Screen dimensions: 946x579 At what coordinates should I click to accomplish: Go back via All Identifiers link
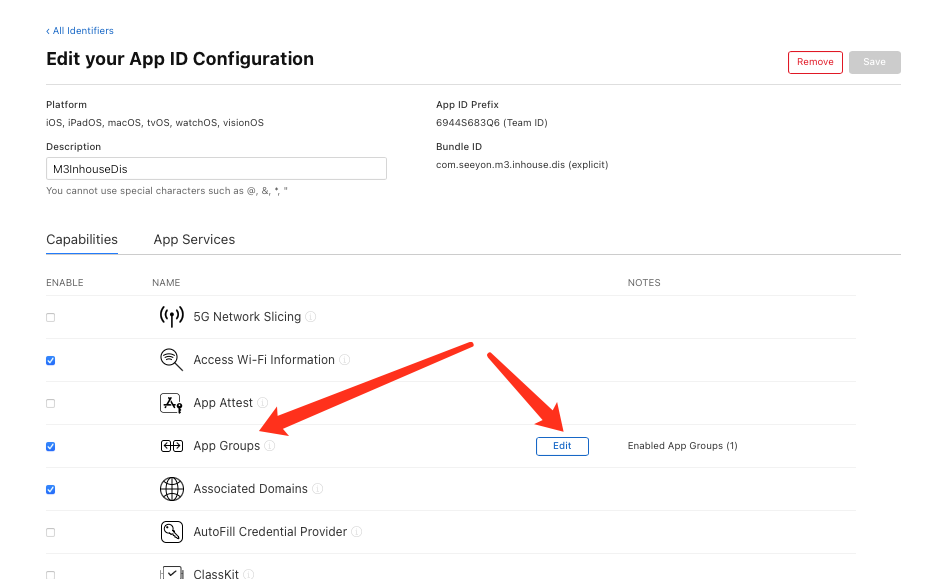point(80,31)
